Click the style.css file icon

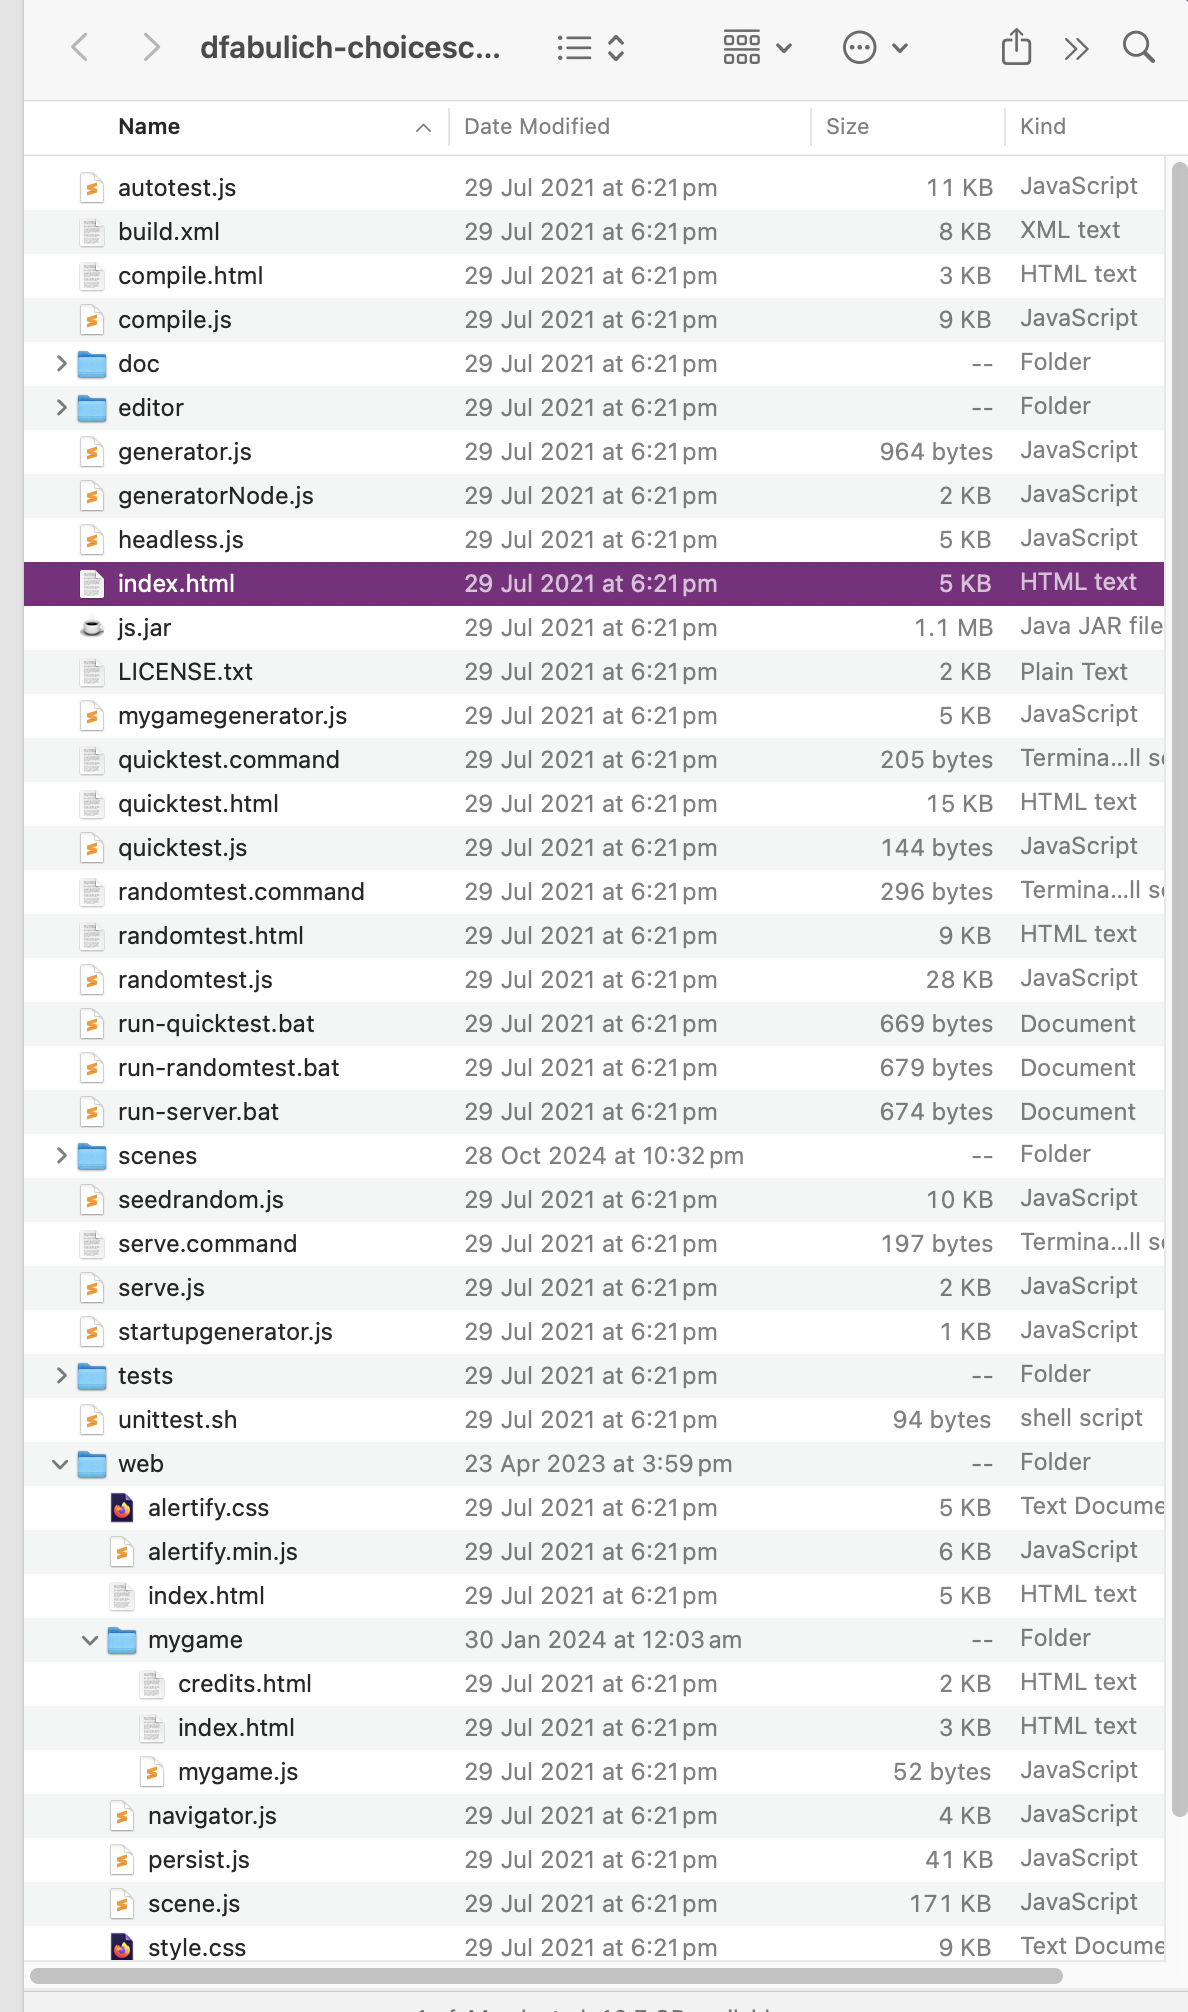(122, 1948)
